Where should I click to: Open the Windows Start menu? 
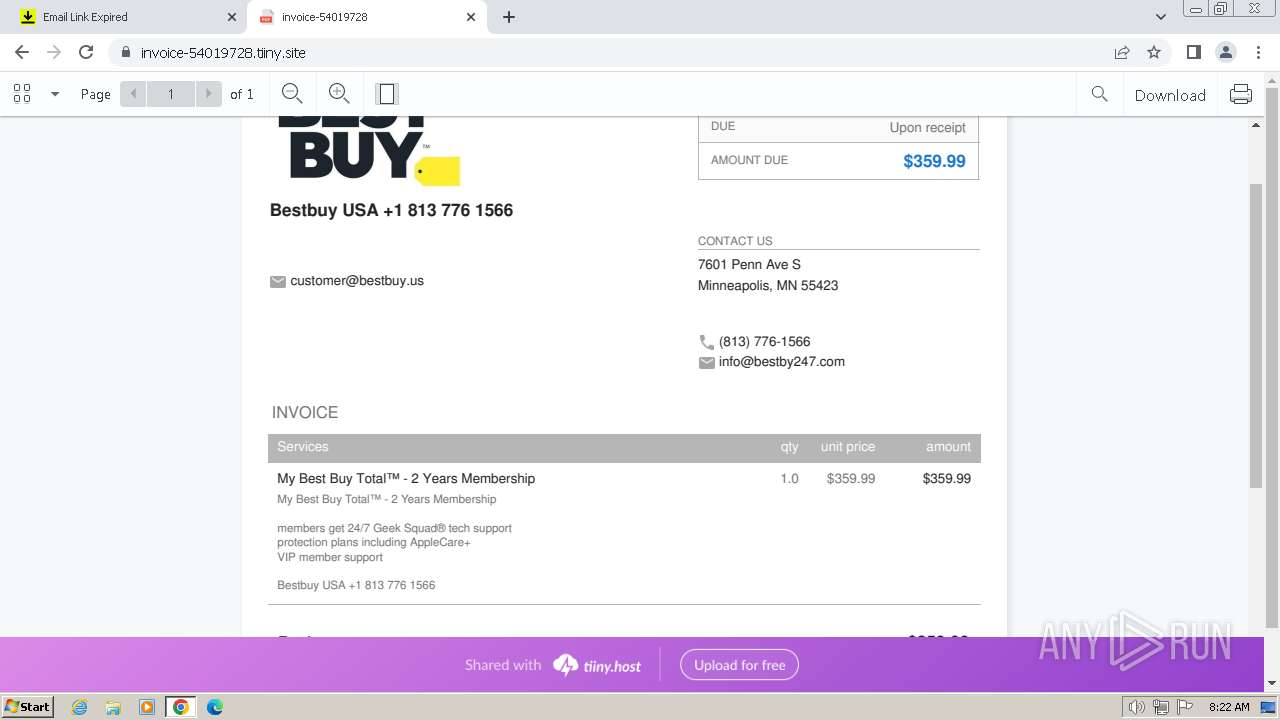pos(27,706)
